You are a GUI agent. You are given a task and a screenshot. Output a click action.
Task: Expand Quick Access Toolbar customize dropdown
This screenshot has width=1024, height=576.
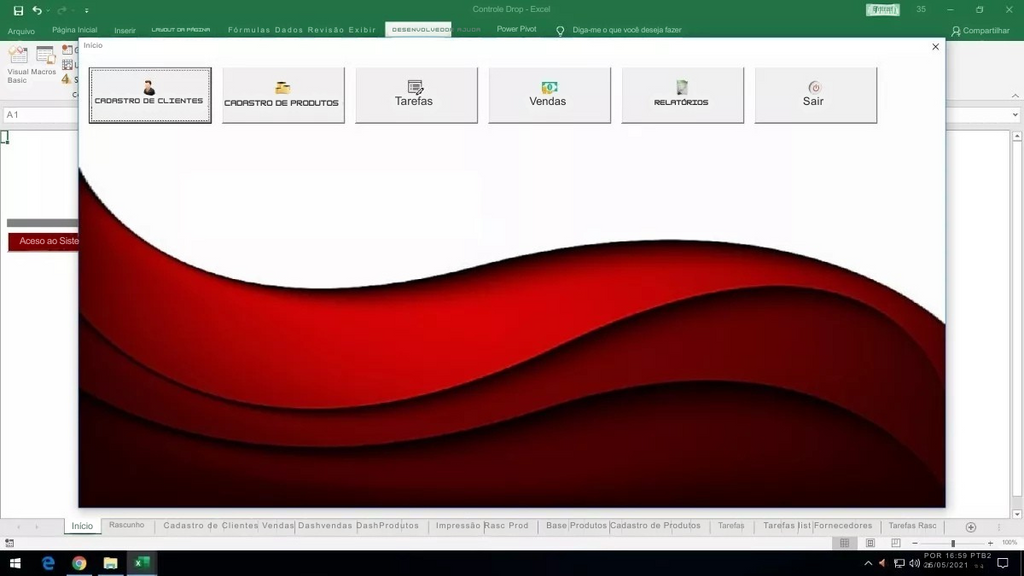(x=87, y=11)
